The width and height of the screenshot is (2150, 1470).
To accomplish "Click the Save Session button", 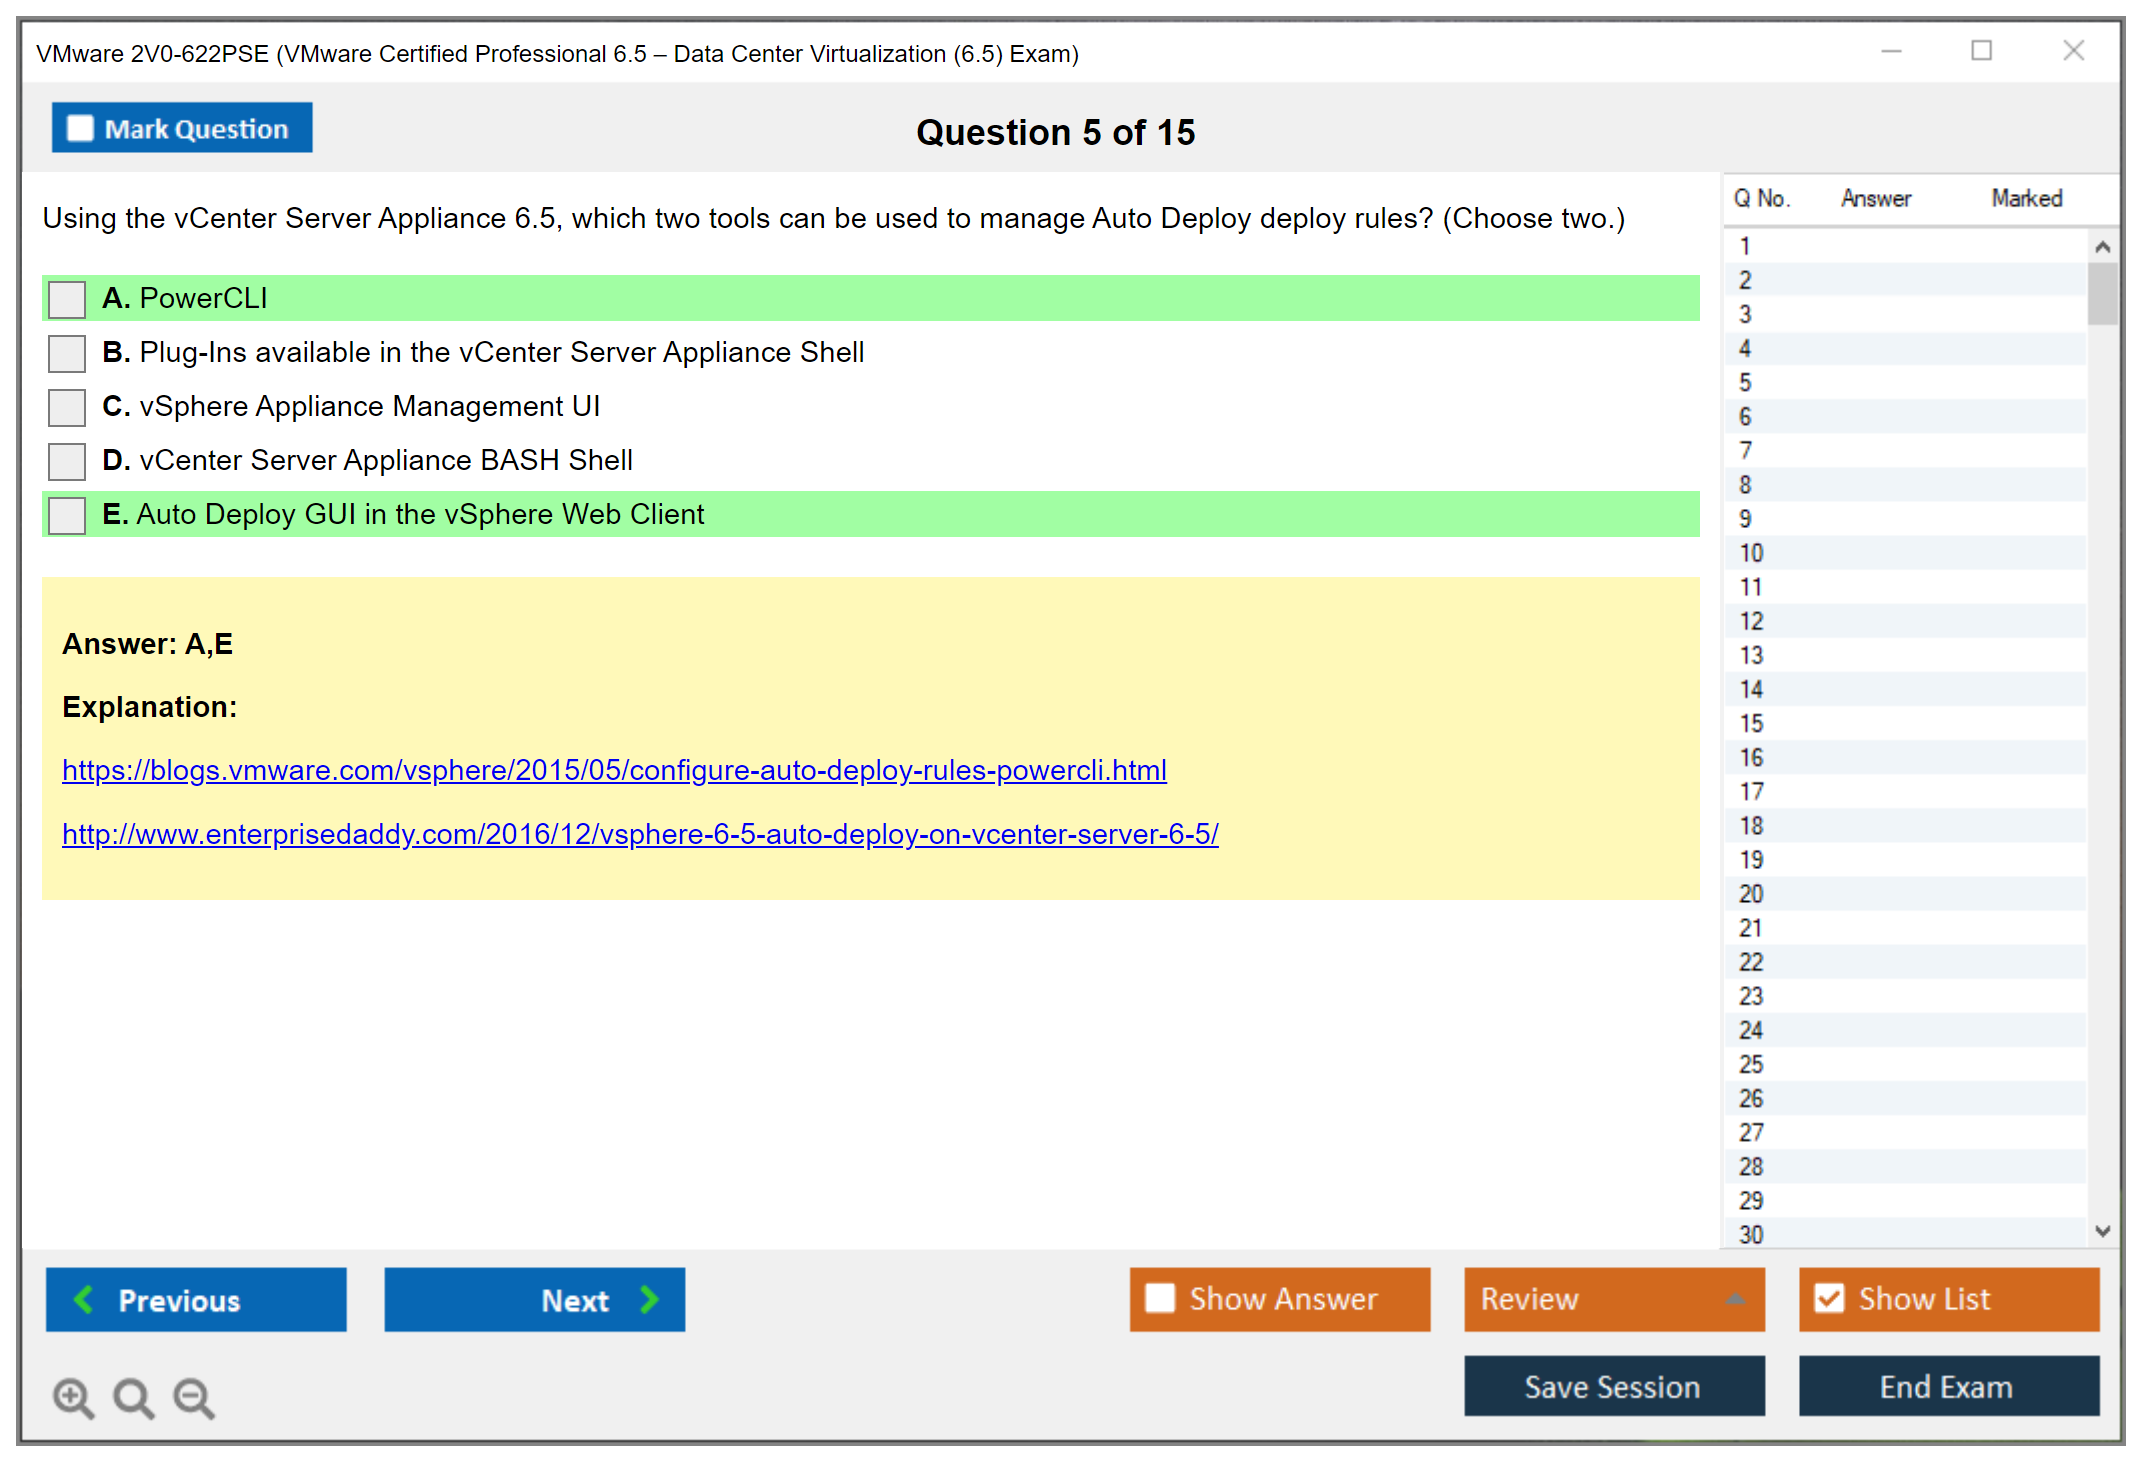I will click(x=1613, y=1386).
